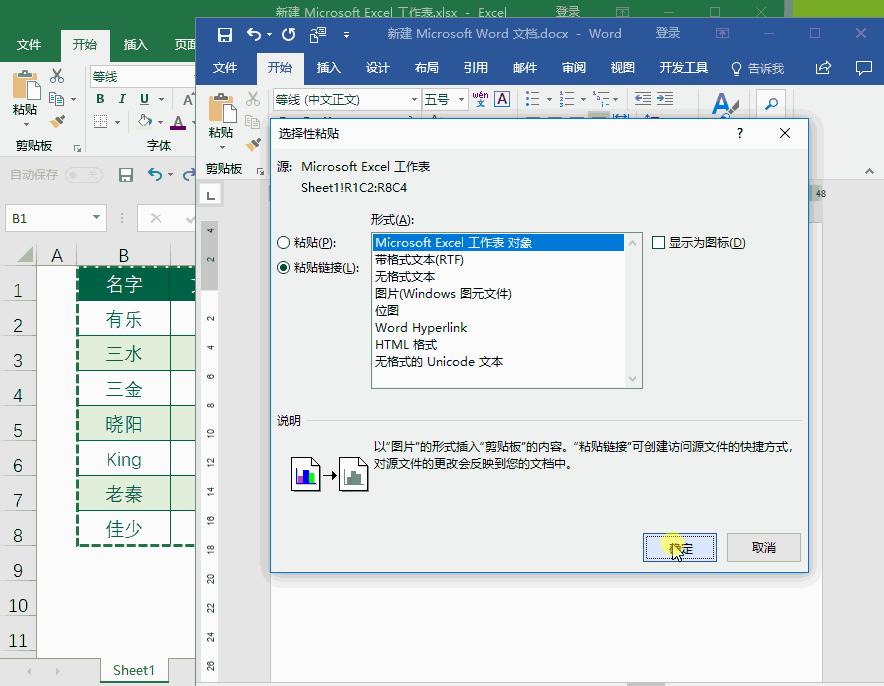Screen dimensions: 884x686
Task: Click the Find magnifier icon in Word
Action: (x=771, y=104)
